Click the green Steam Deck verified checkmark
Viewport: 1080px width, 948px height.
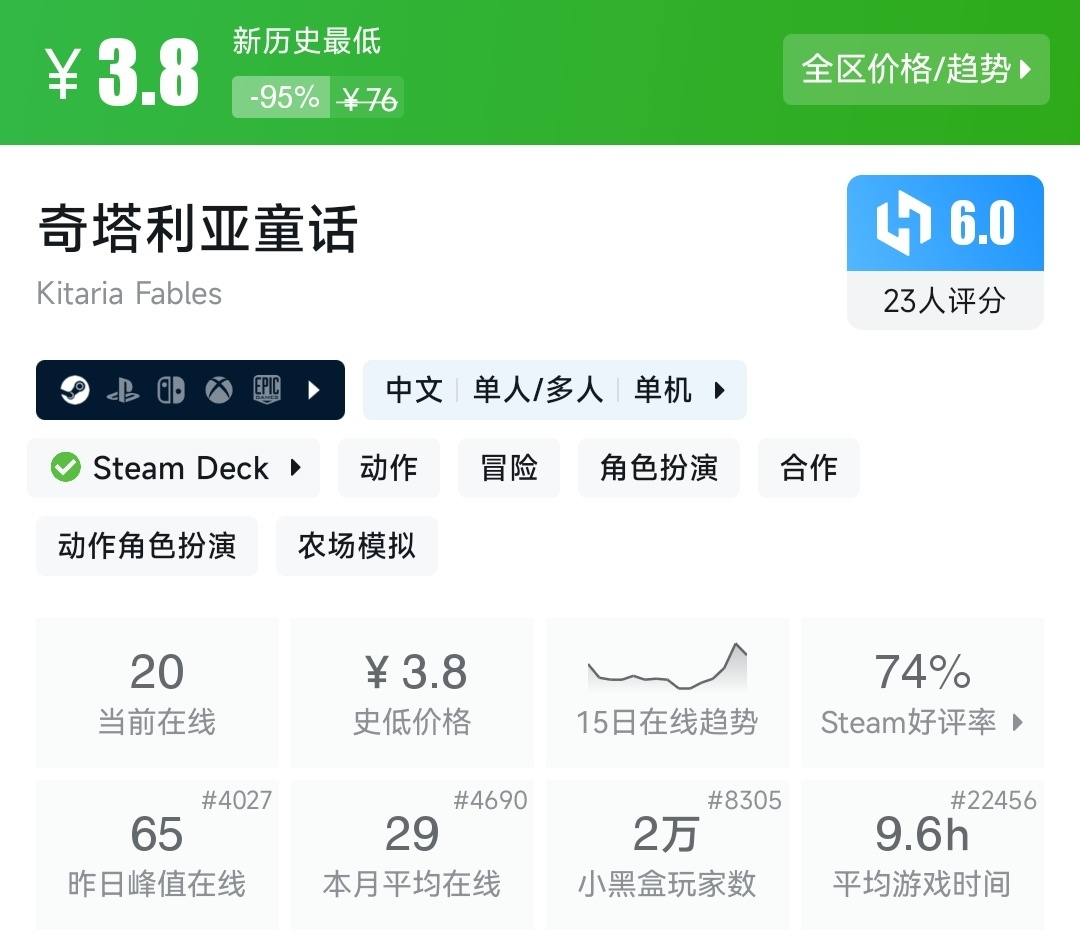tap(66, 467)
